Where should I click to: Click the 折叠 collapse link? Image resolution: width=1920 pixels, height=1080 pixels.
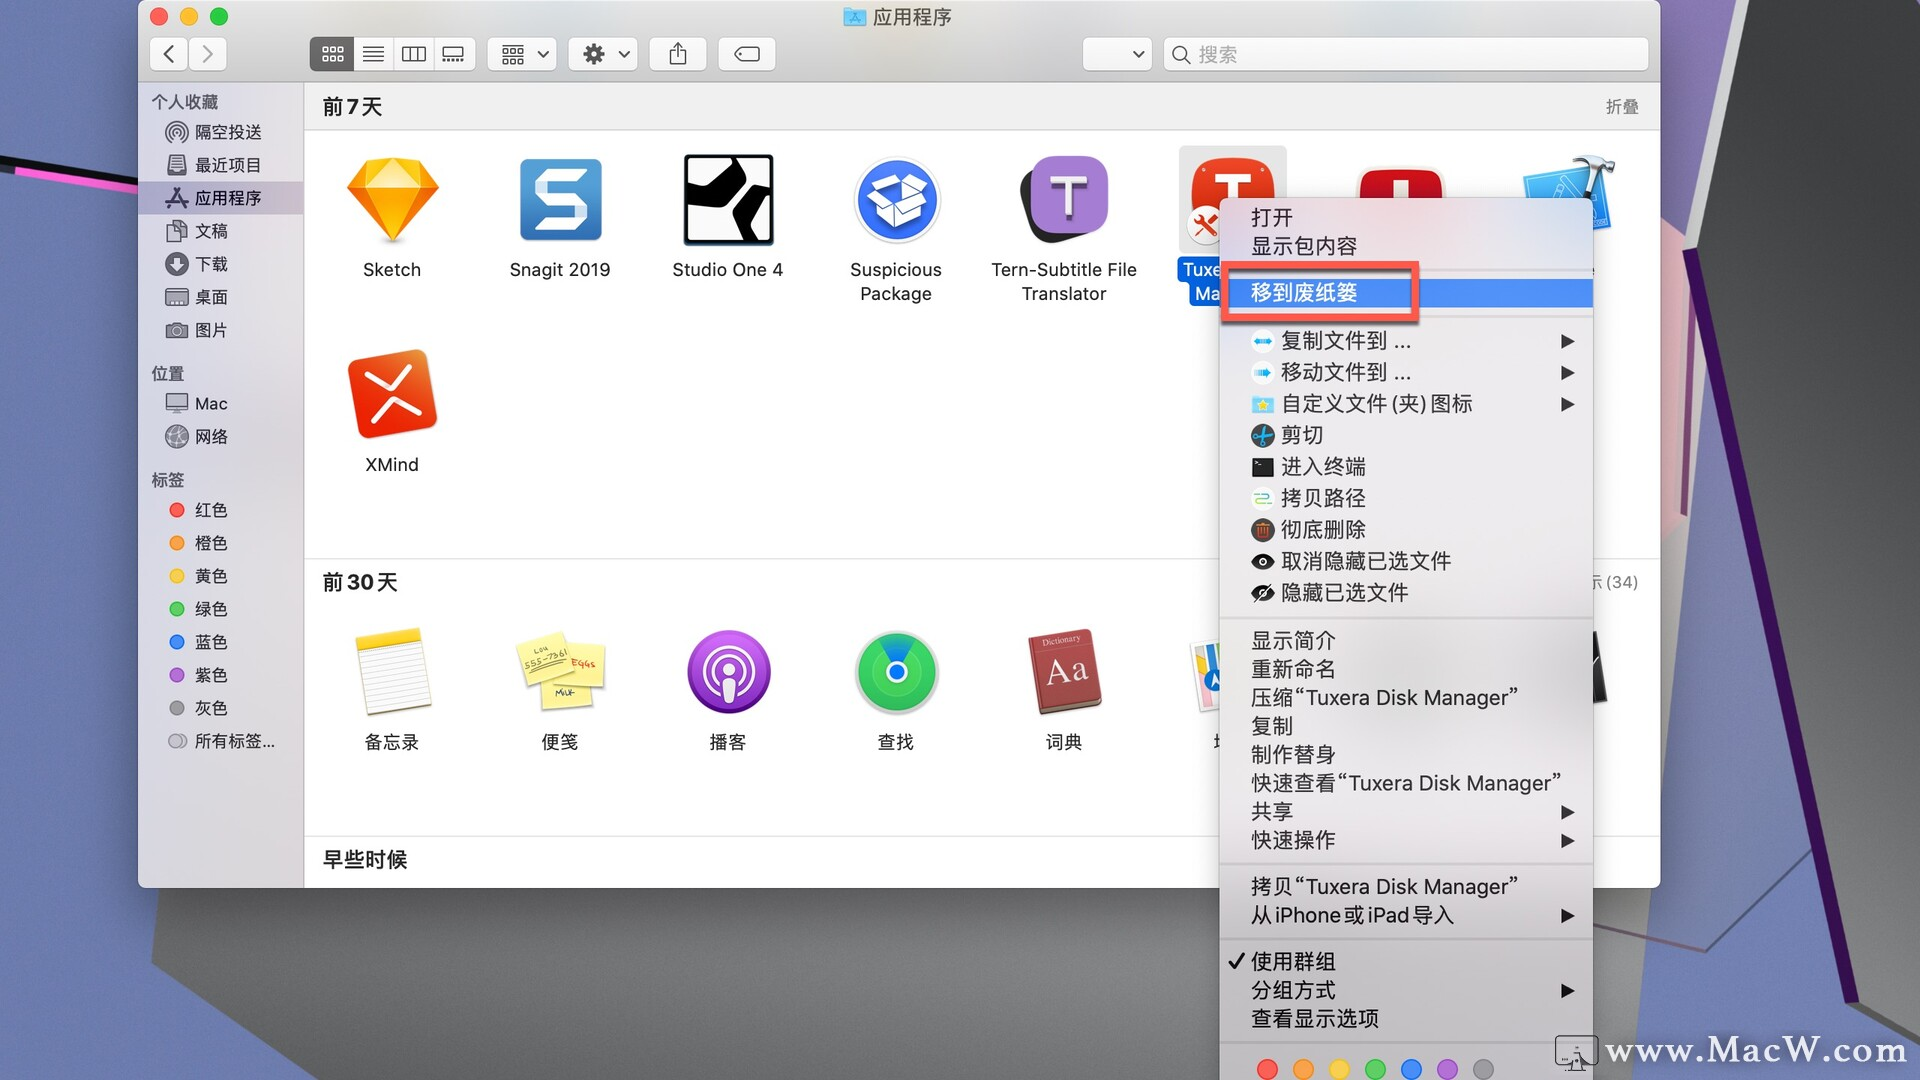coord(1621,107)
